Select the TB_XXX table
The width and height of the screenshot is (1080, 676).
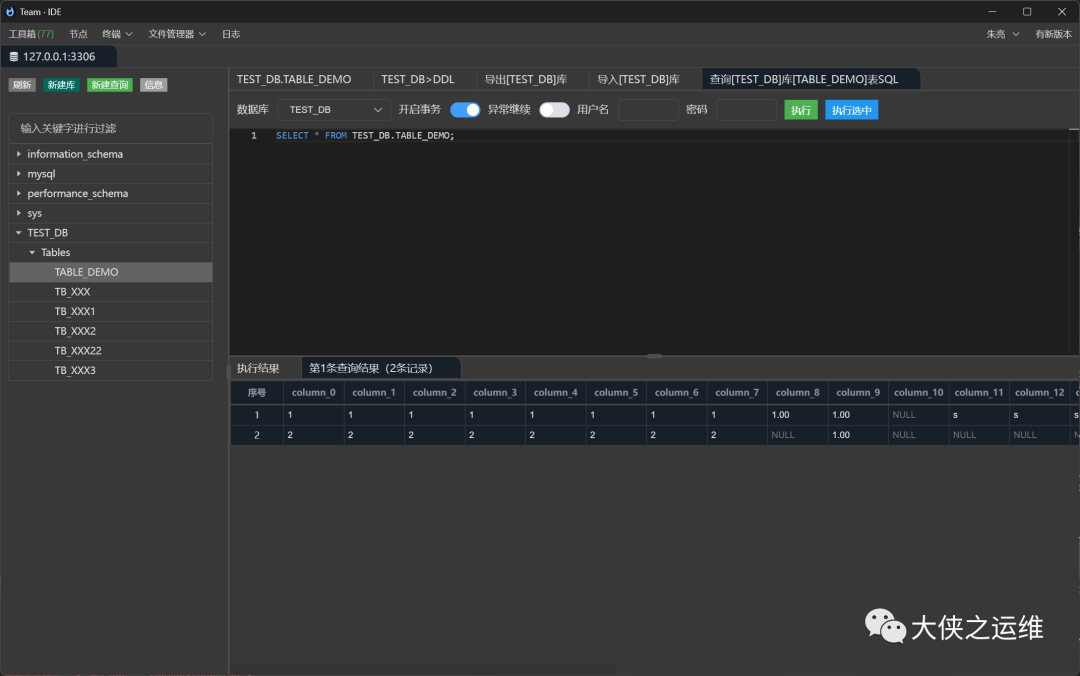click(110, 291)
